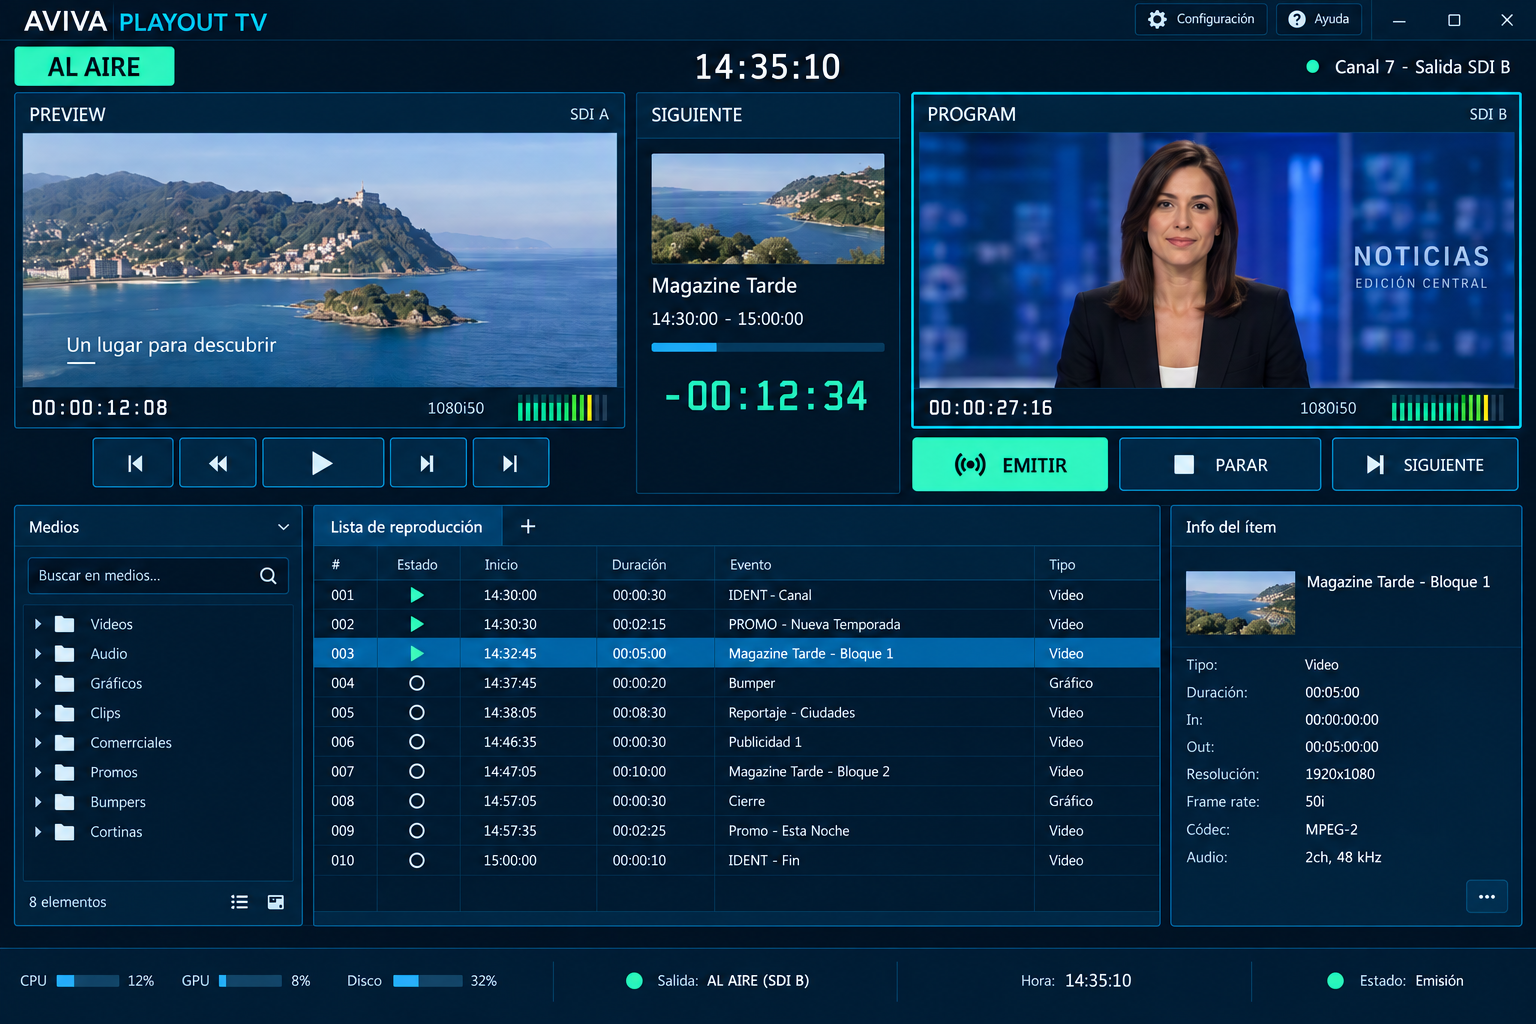Screen dimensions: 1536x1024
Task: Switch media browser to thumbnail view
Action: pos(276,902)
